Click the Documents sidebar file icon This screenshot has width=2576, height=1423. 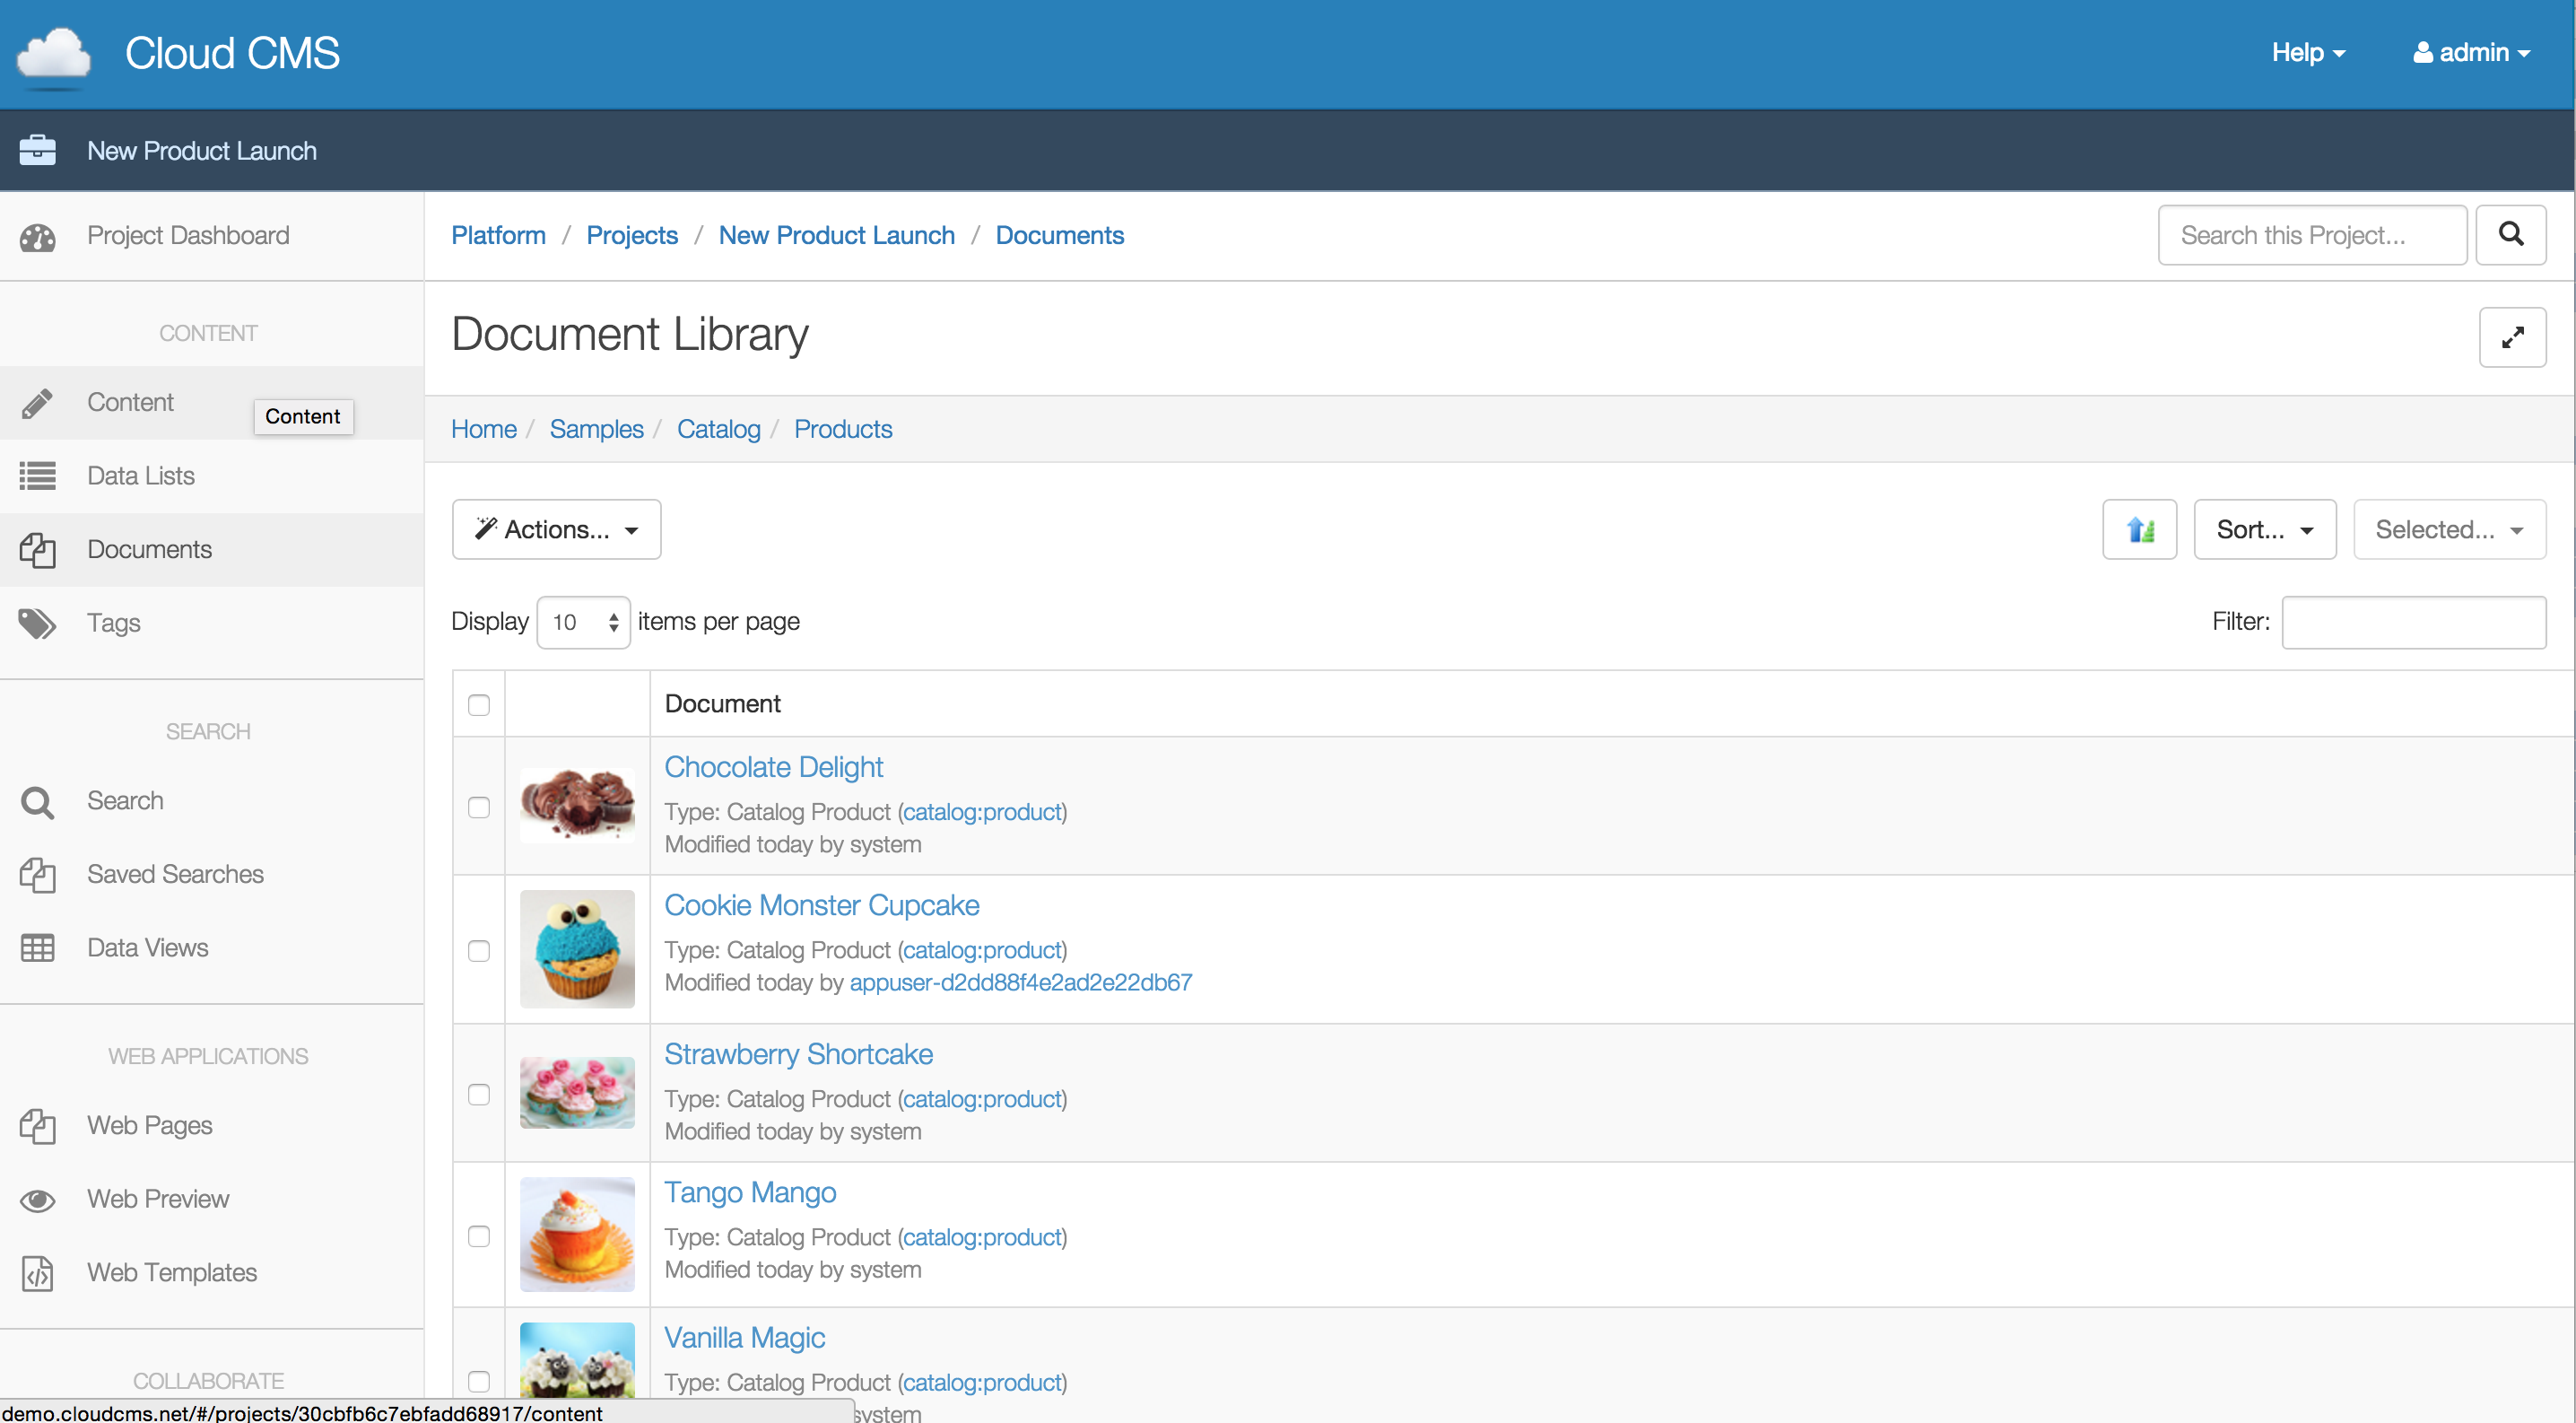(38, 550)
